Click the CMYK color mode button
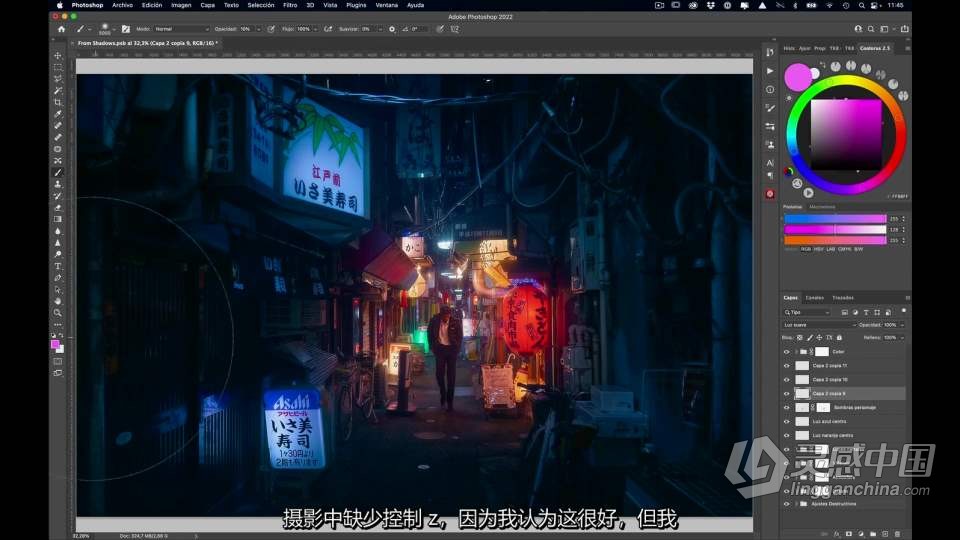 pyautogui.click(x=844, y=250)
